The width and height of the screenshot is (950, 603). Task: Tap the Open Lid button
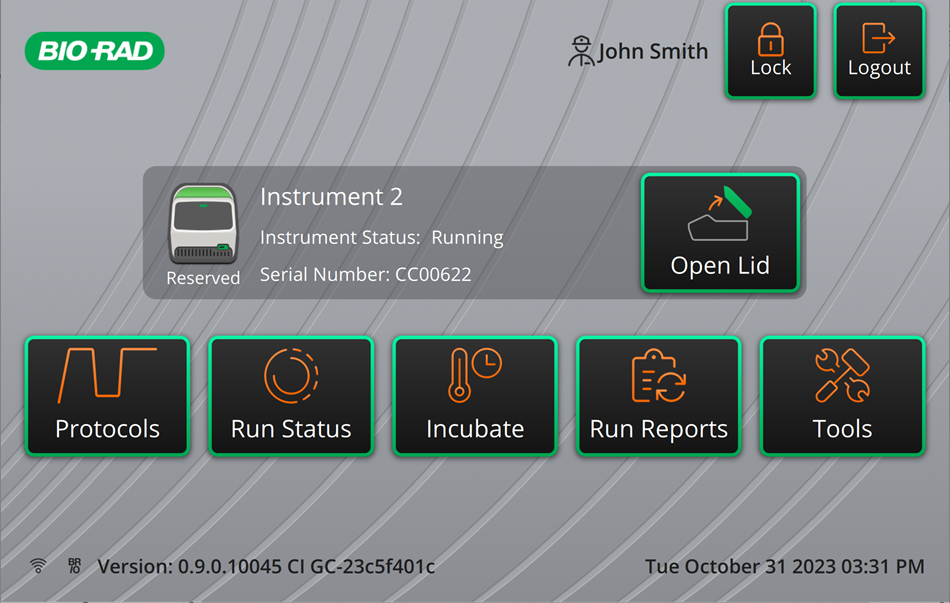click(720, 233)
